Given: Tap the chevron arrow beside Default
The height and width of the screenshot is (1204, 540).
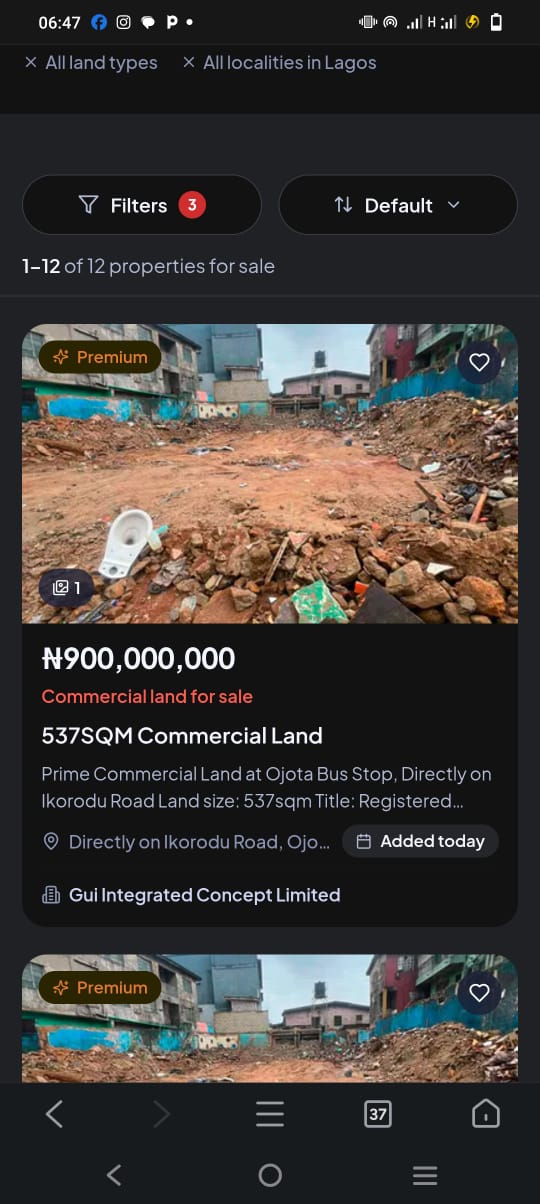Looking at the screenshot, I should [x=453, y=205].
